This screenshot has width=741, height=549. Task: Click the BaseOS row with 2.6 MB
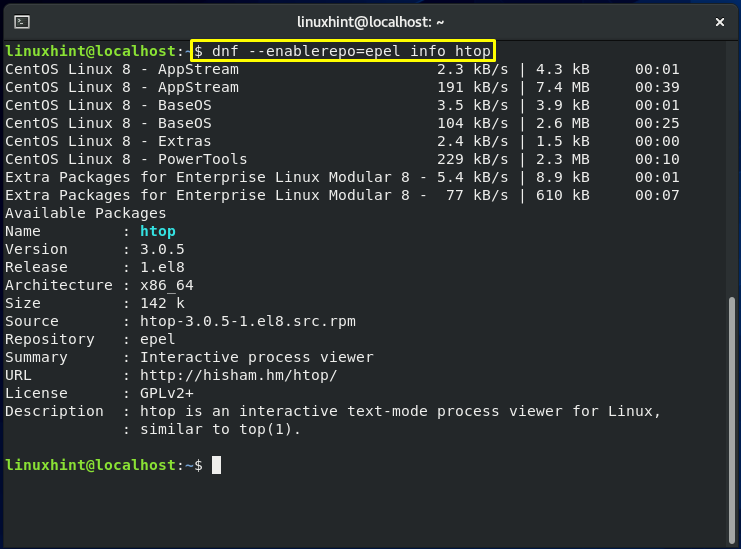click(342, 123)
